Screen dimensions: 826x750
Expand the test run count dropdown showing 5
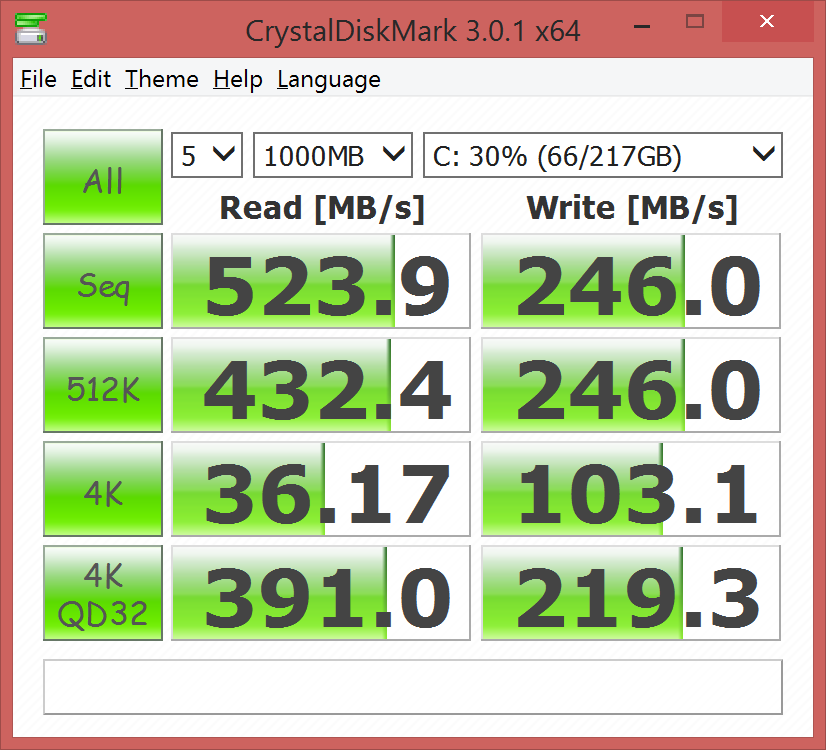(207, 155)
